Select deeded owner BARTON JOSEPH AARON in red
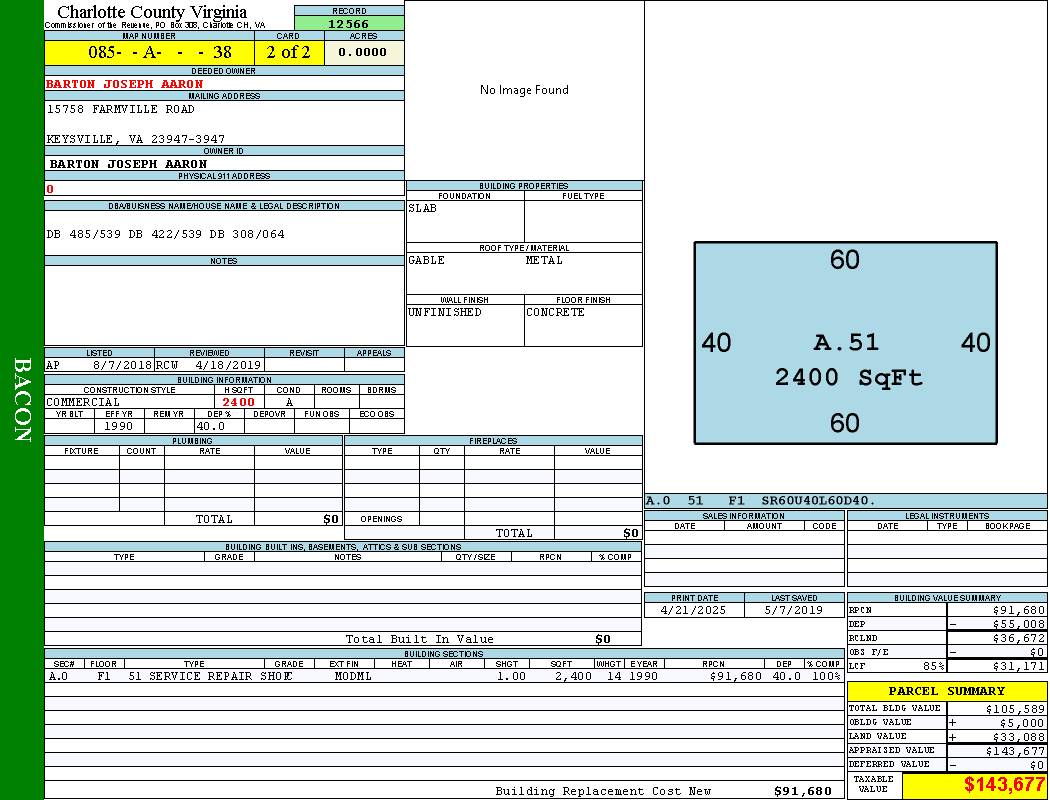 pyautogui.click(x=125, y=84)
